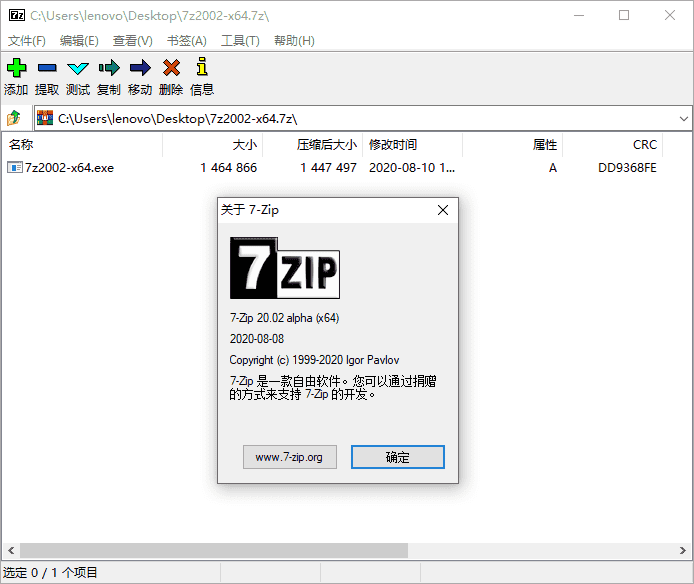Click the Copy (复制) arrow icon

pos(109,68)
